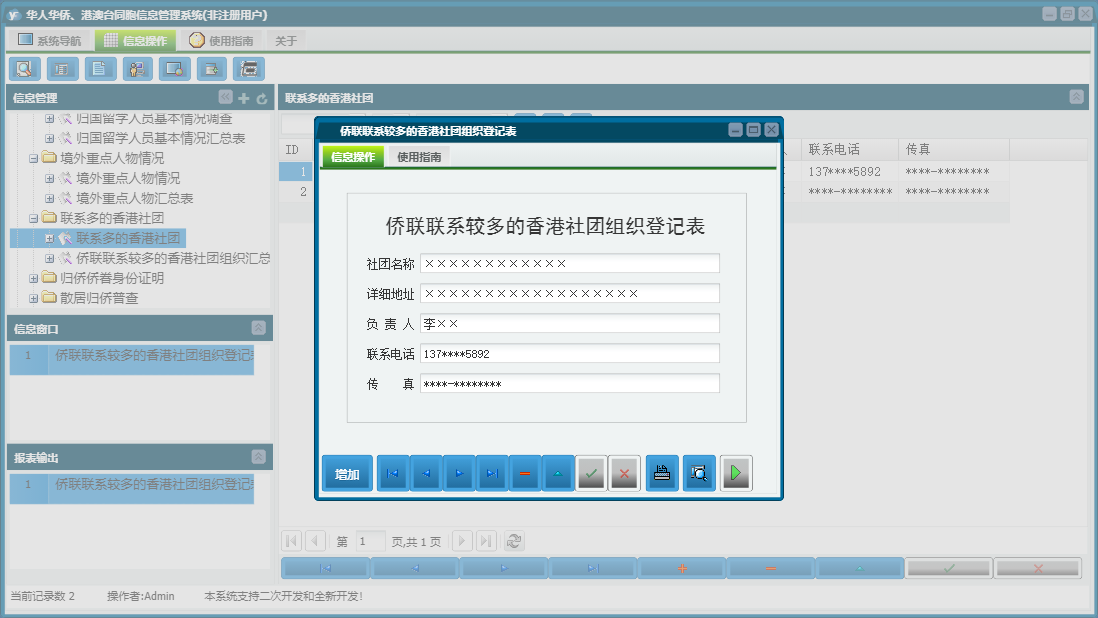Screen dimensions: 1098x618
Task: Click the plus icon in 信息管理 header
Action: pos(244,99)
